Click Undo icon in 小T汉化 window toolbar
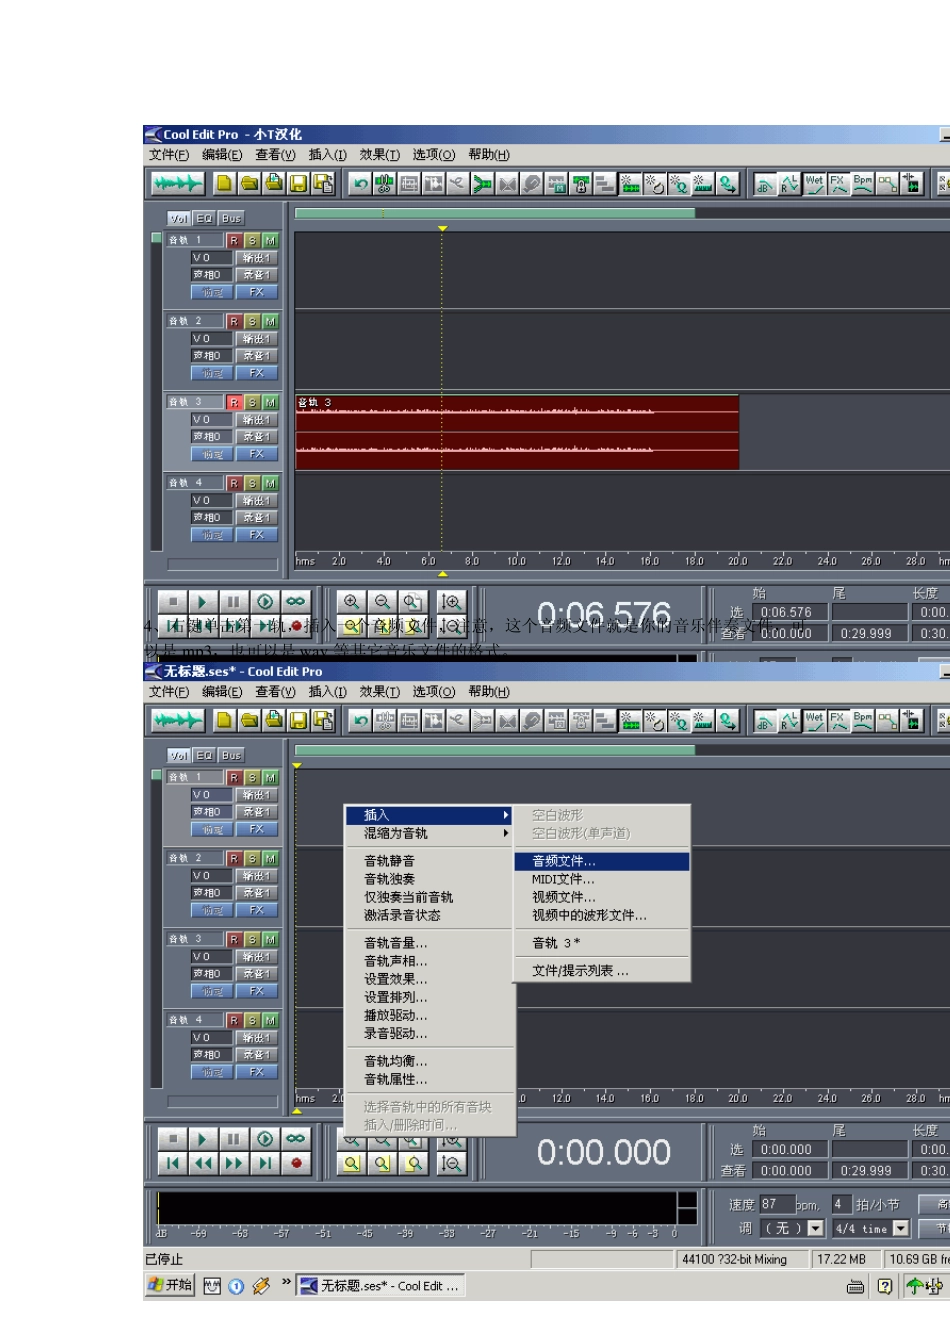Screen dimensions: 950x1344 [361, 183]
